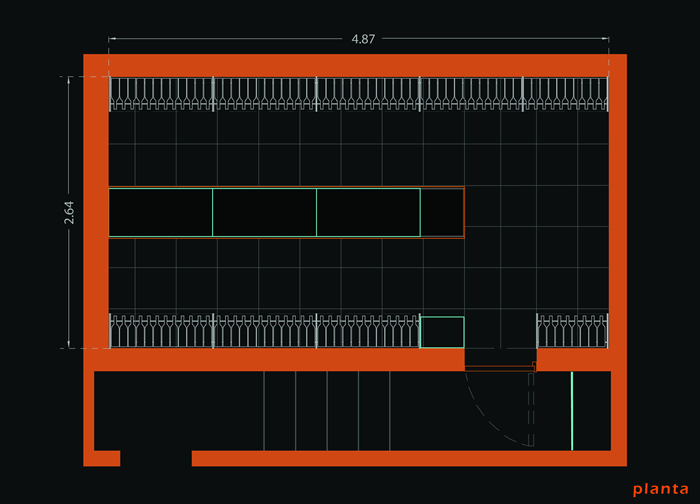The width and height of the screenshot is (700, 504).
Task: Pick the third section of central counter
Action: (368, 212)
